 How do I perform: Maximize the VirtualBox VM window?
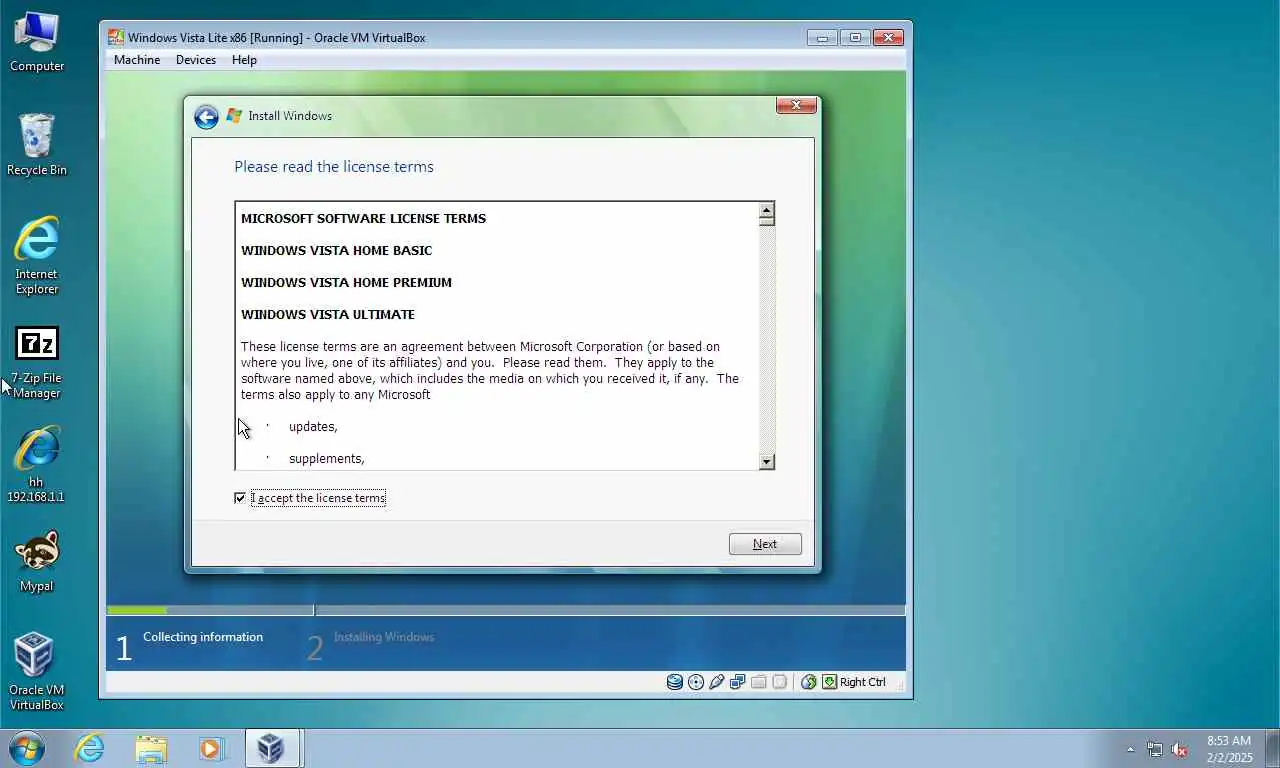855,38
